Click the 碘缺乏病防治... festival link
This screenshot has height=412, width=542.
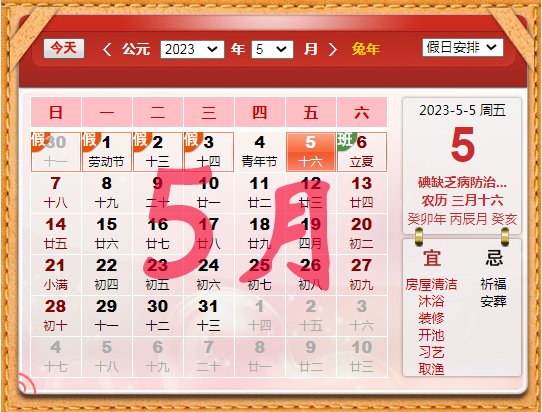pyautogui.click(x=462, y=182)
